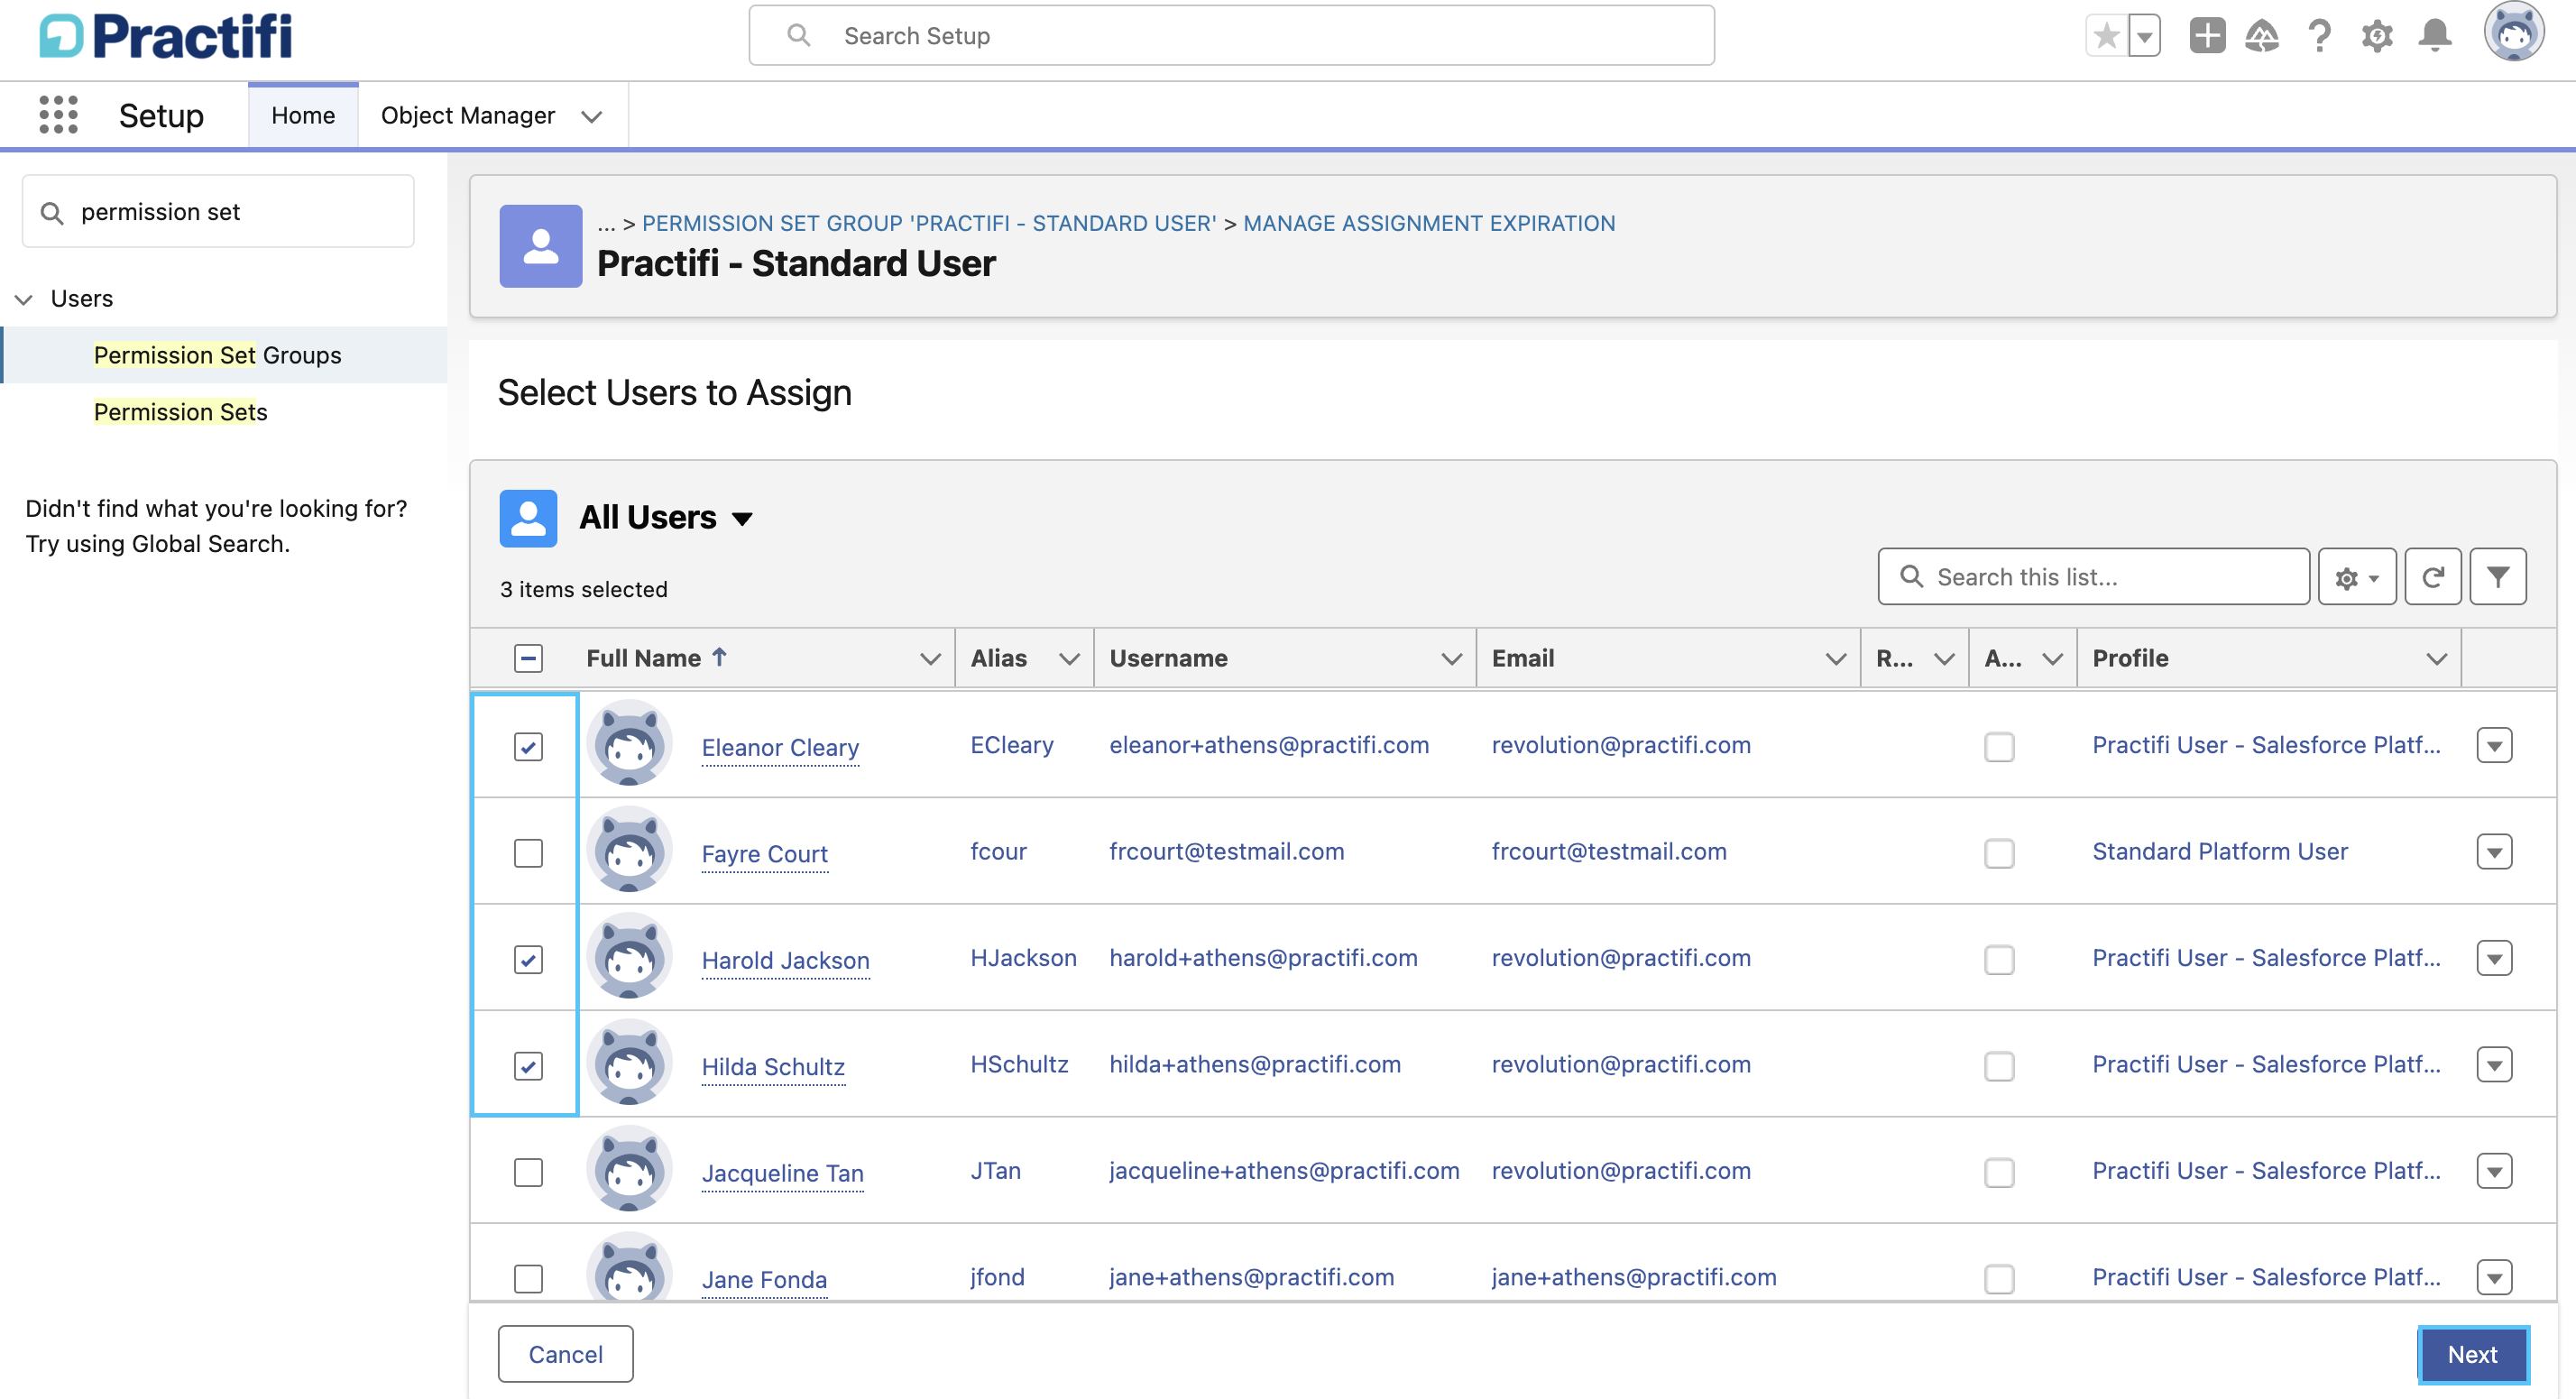Screen dimensions: 2576x1399
Task: Click Fayre Court's avatar
Action: [x=629, y=851]
